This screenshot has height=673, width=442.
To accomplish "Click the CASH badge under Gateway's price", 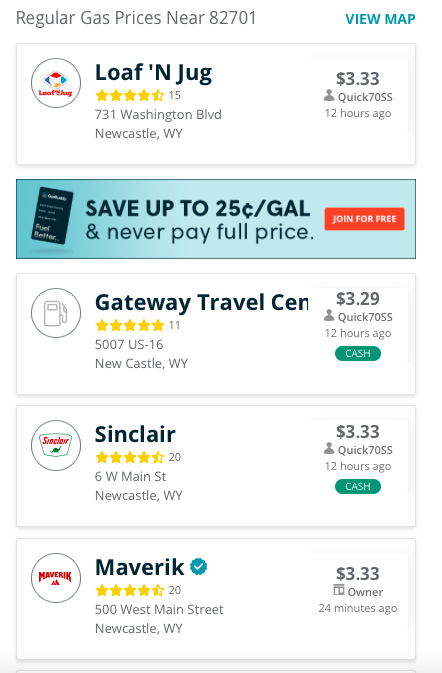I will (x=358, y=353).
